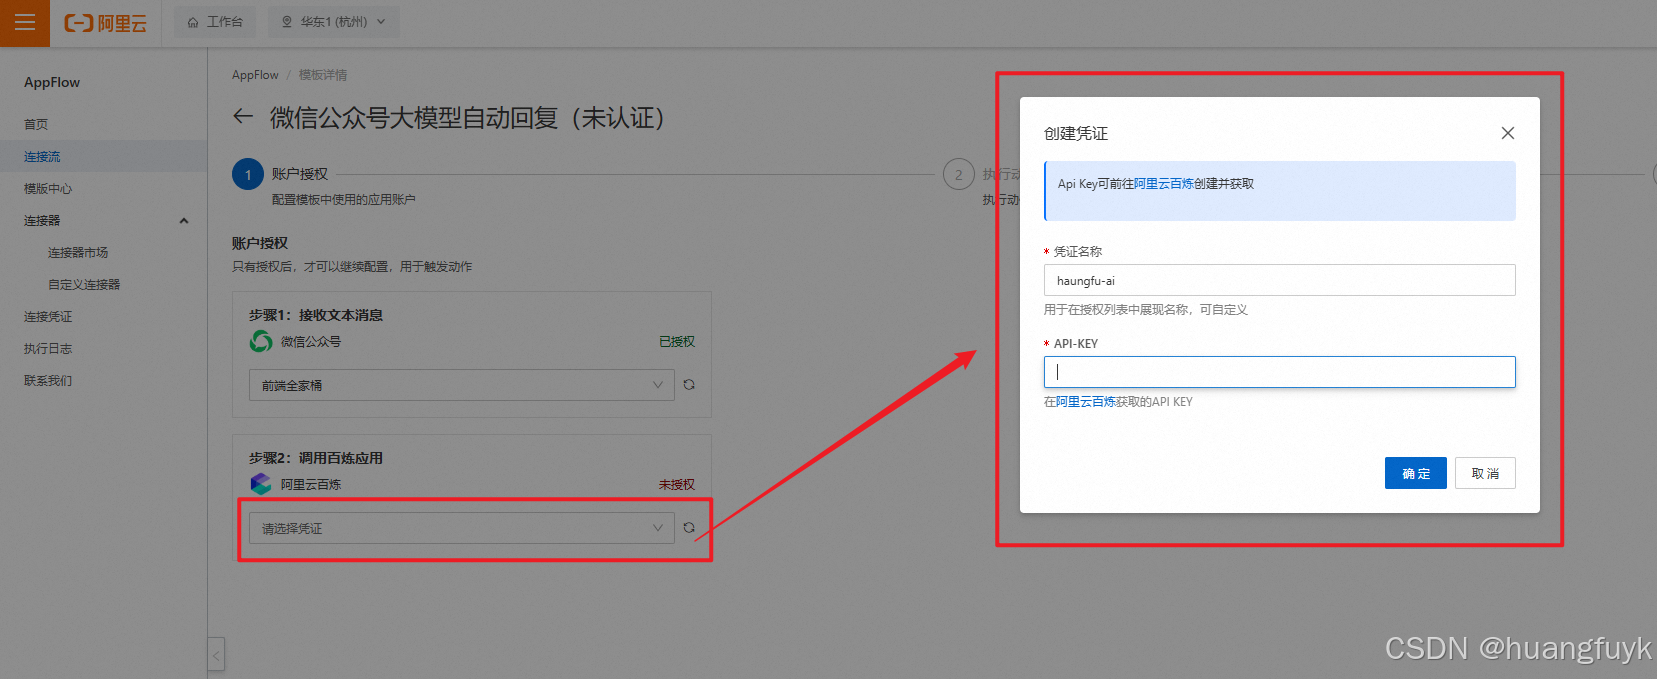
Task: Click the AppFlow sidebar title
Action: (52, 83)
